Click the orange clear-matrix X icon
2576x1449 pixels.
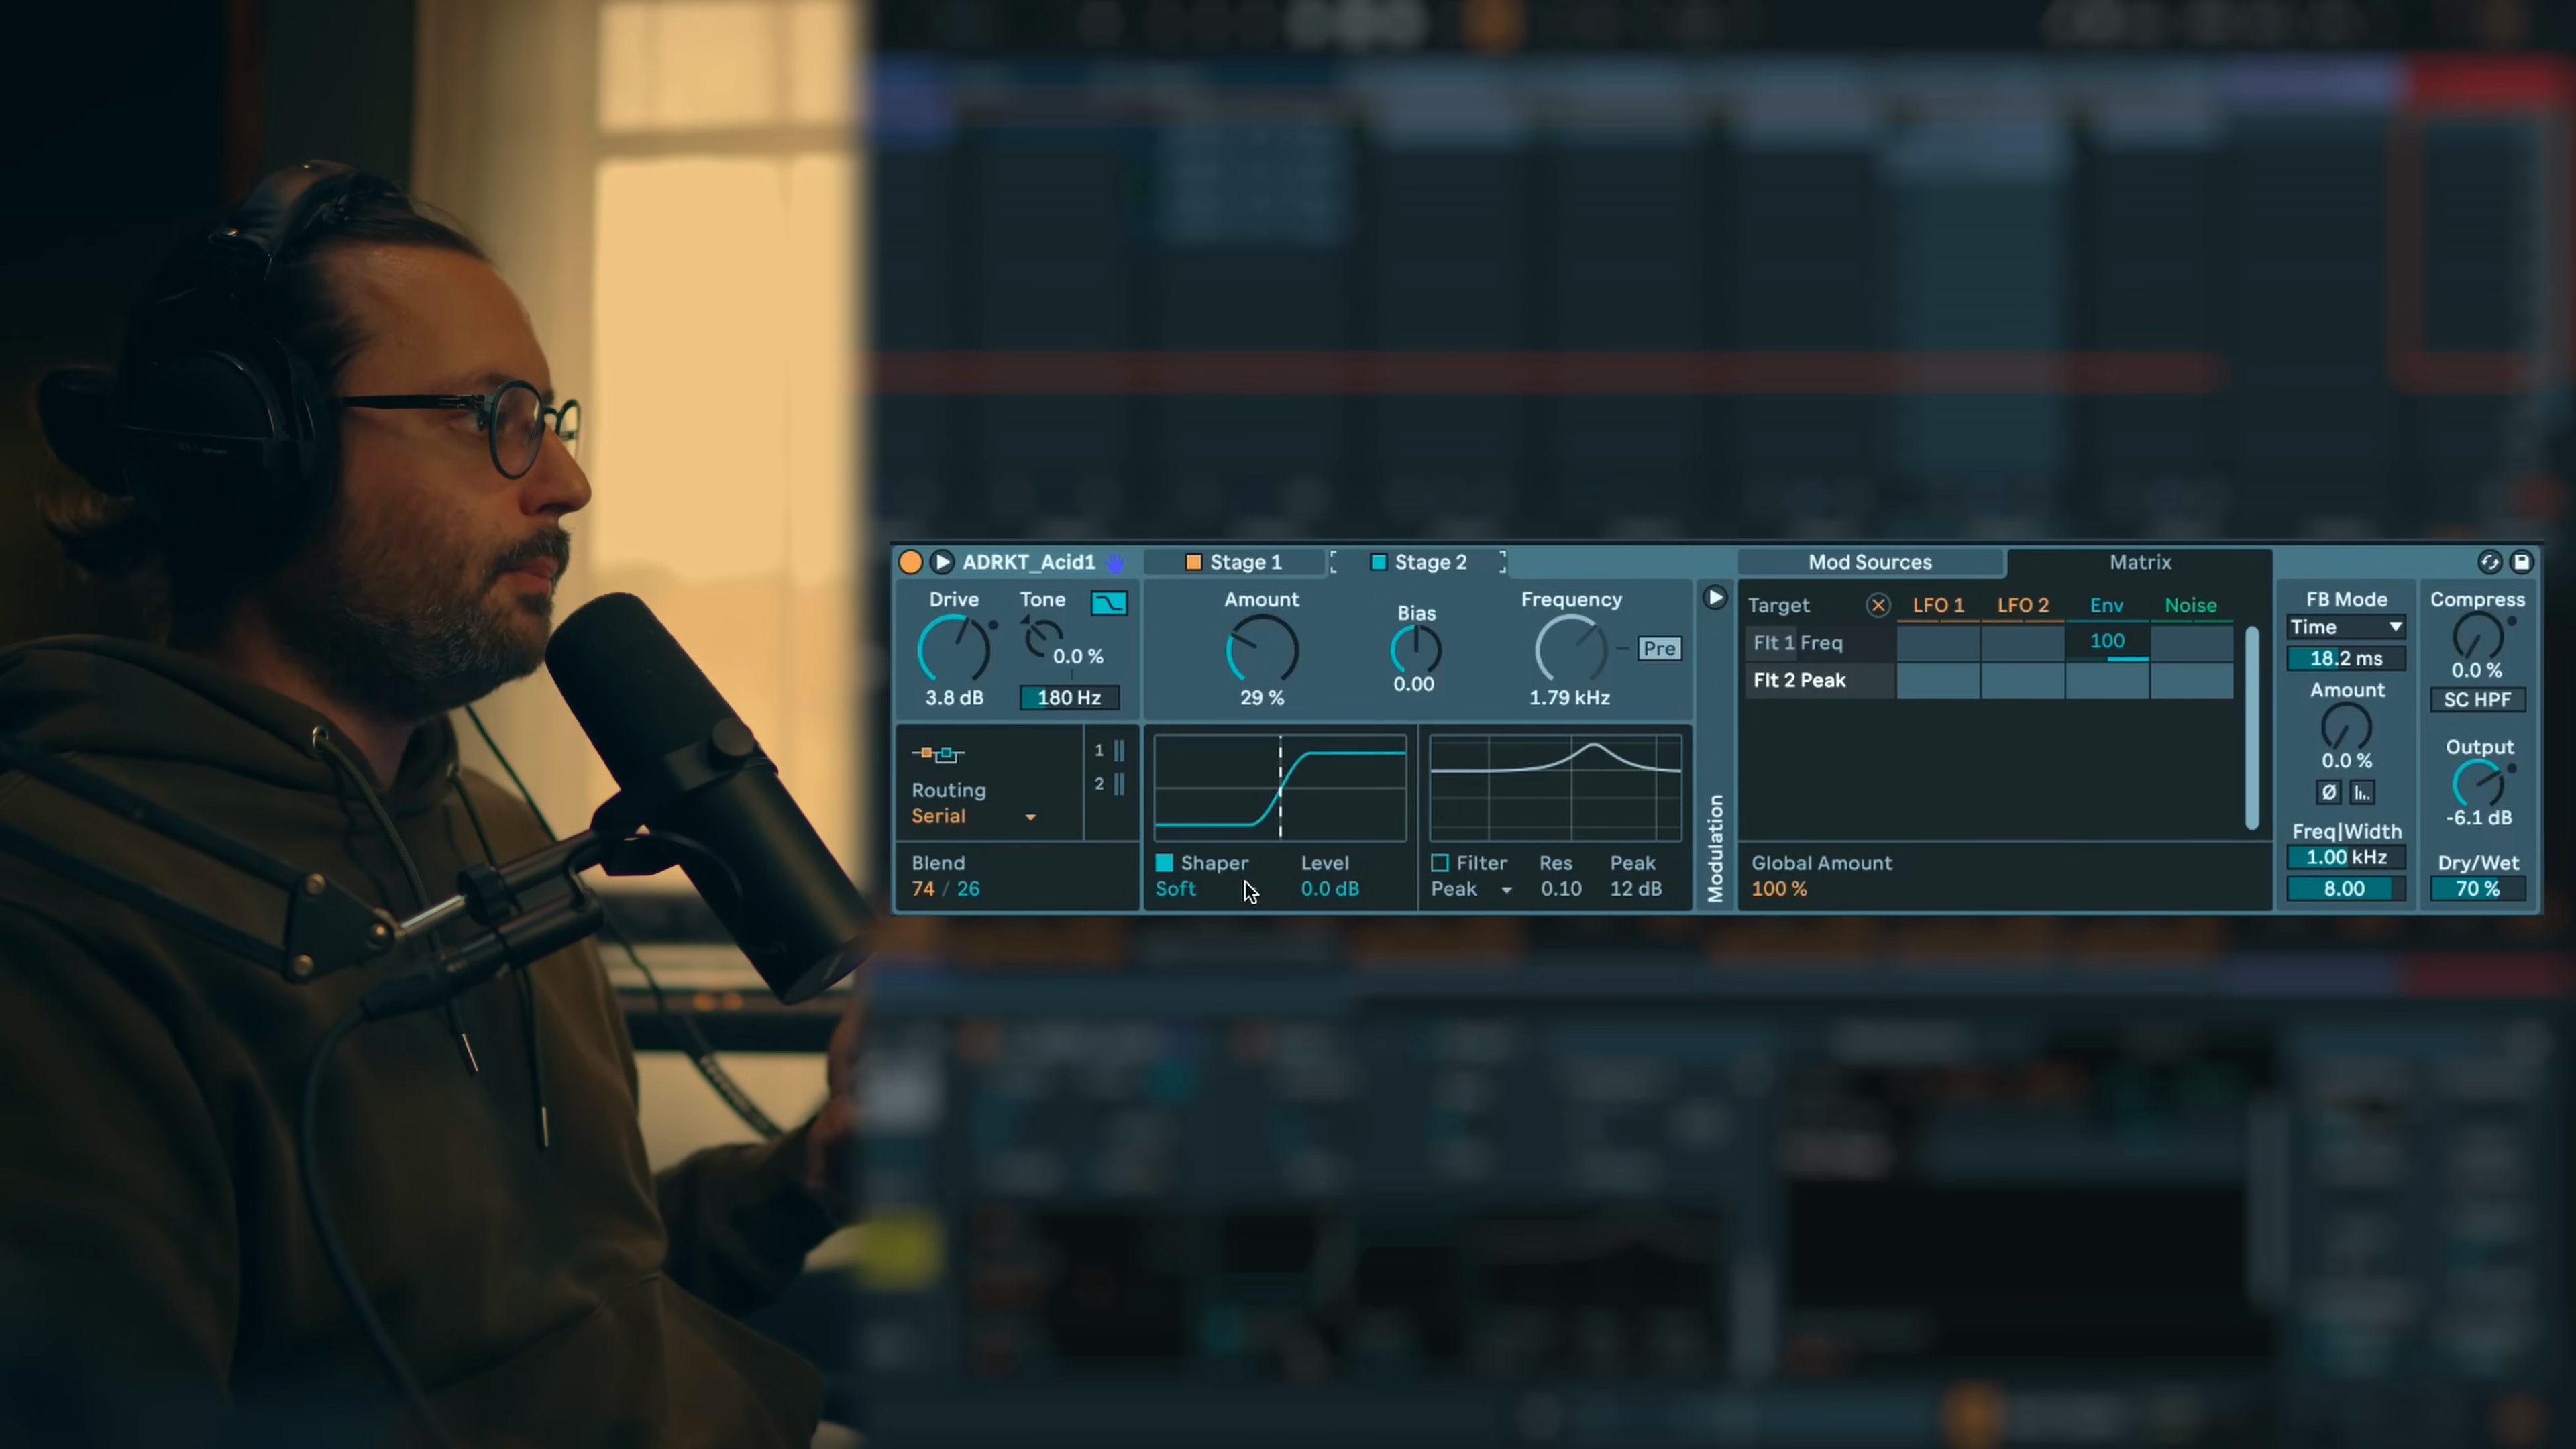(1877, 605)
